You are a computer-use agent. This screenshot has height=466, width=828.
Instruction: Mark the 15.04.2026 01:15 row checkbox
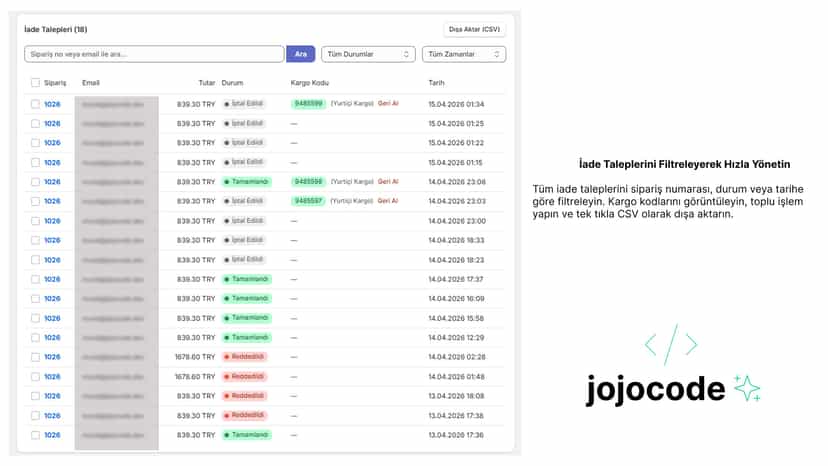click(x=35, y=162)
